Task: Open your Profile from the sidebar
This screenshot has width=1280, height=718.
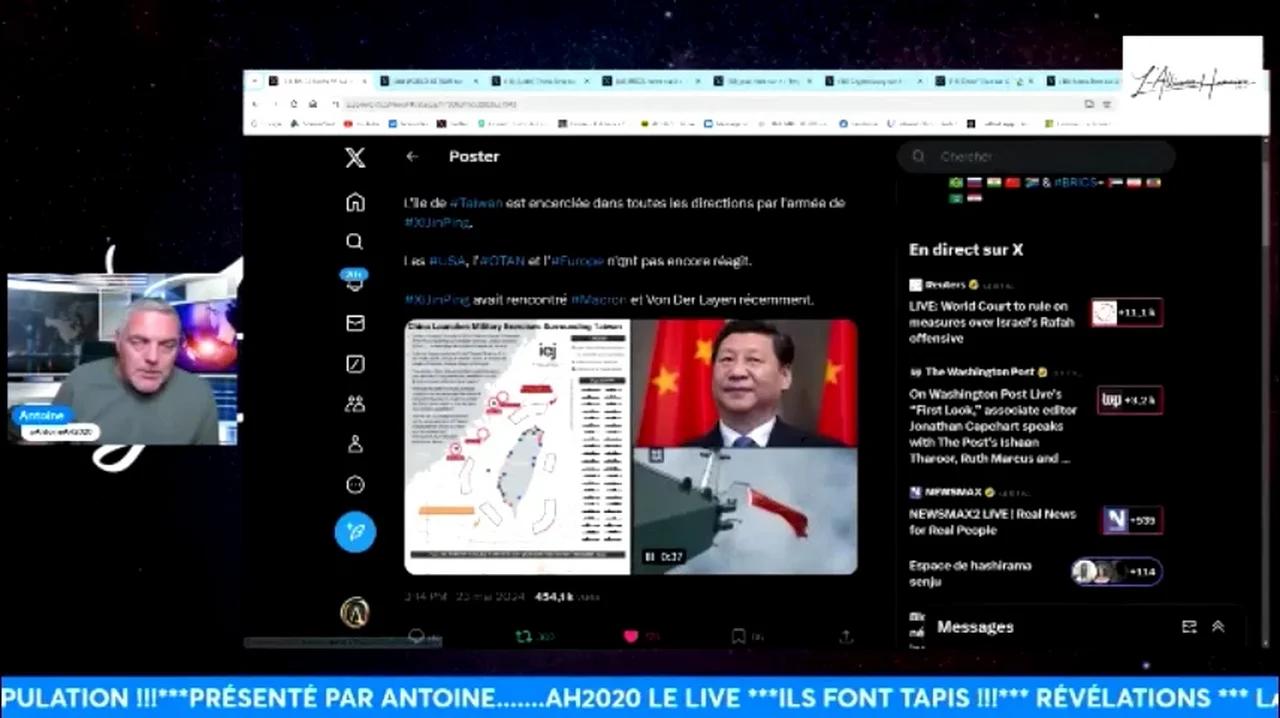Action: tap(355, 444)
